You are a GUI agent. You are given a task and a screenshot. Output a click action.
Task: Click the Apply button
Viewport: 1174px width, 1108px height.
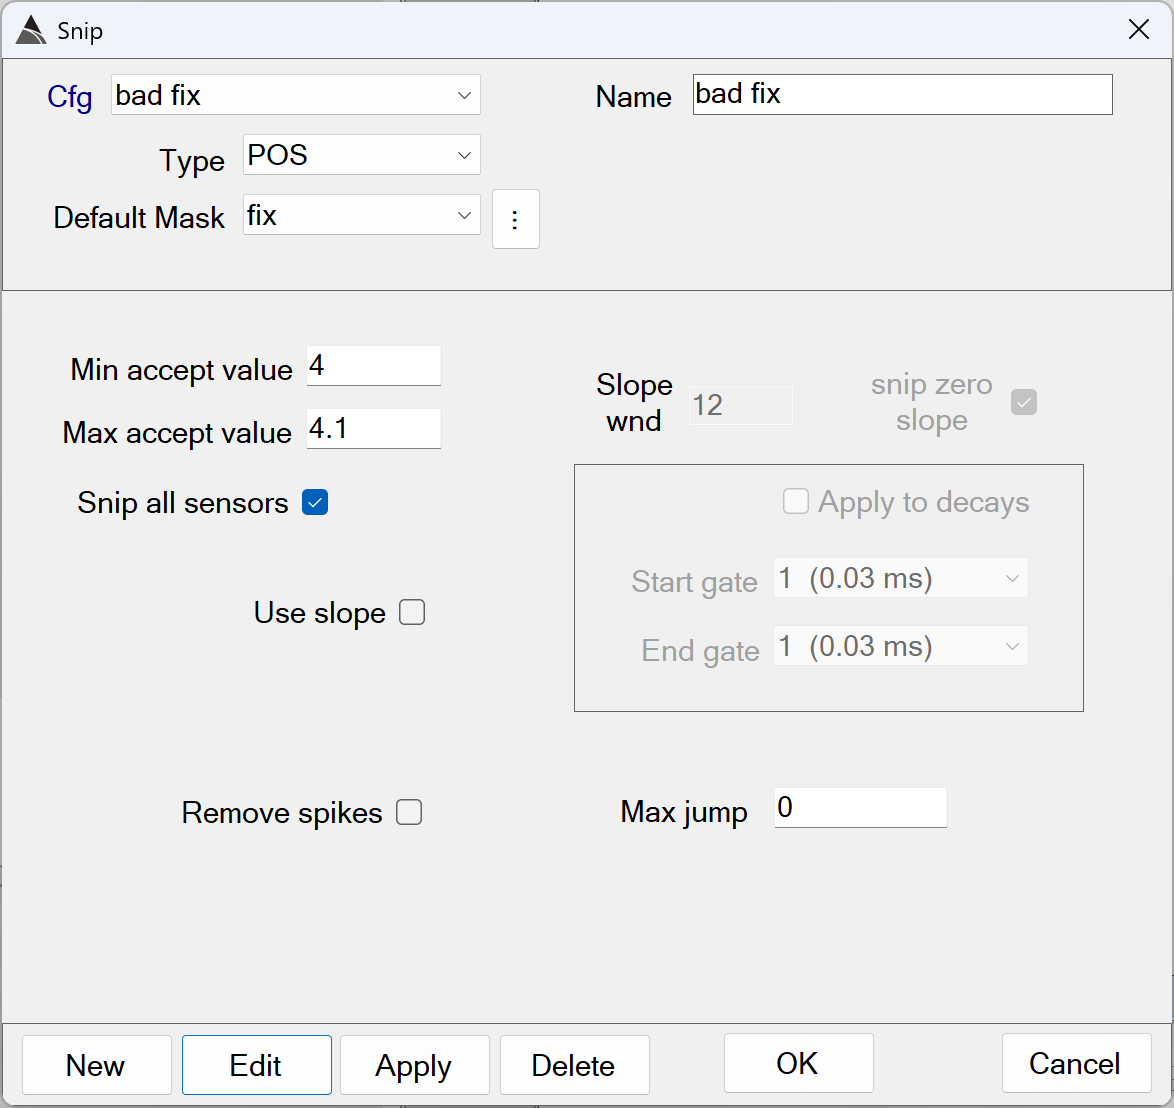[x=414, y=1065]
